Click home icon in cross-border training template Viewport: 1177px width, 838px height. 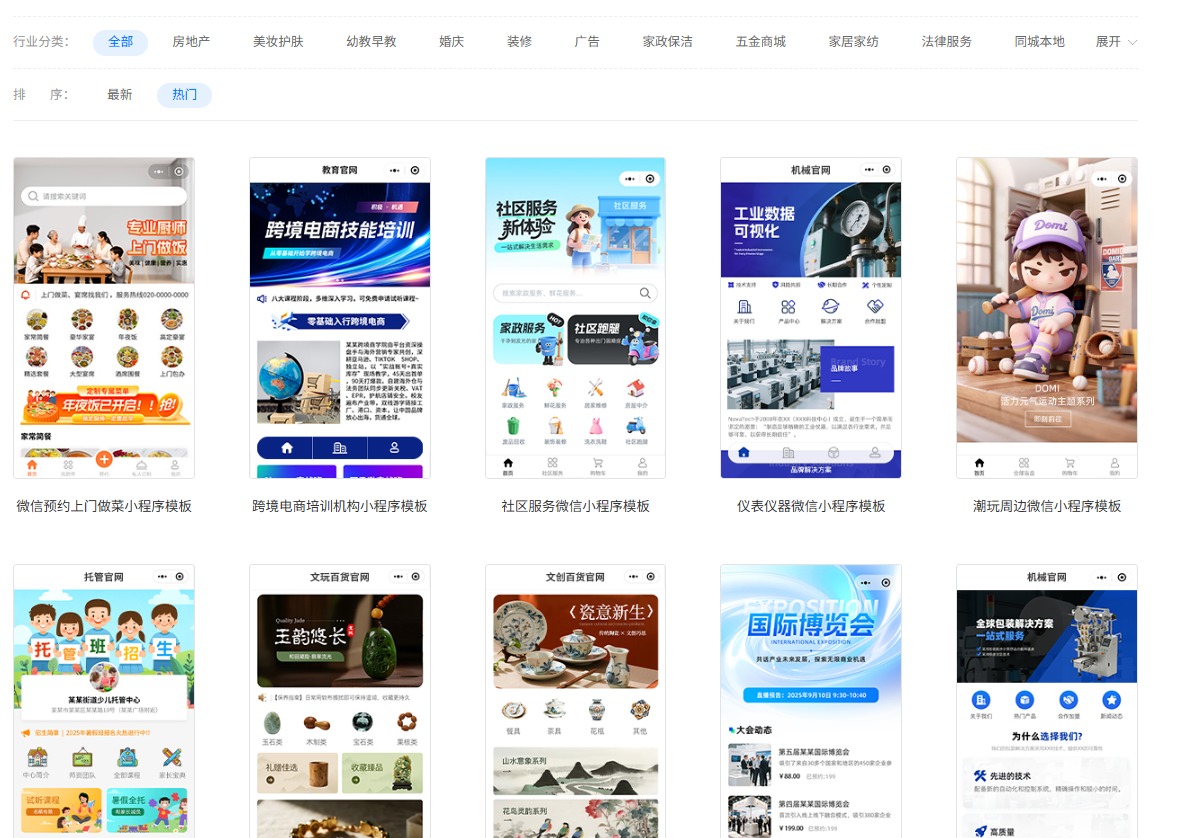click(x=286, y=448)
